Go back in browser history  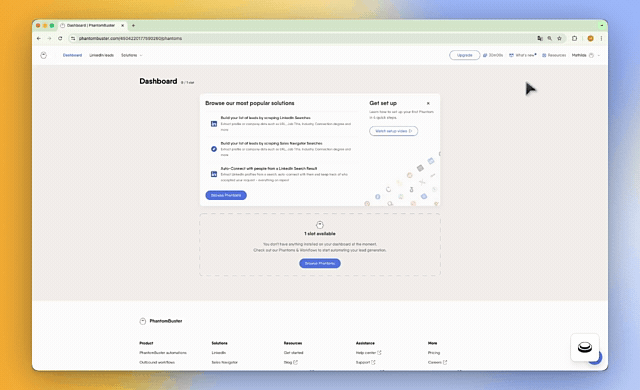39,38
